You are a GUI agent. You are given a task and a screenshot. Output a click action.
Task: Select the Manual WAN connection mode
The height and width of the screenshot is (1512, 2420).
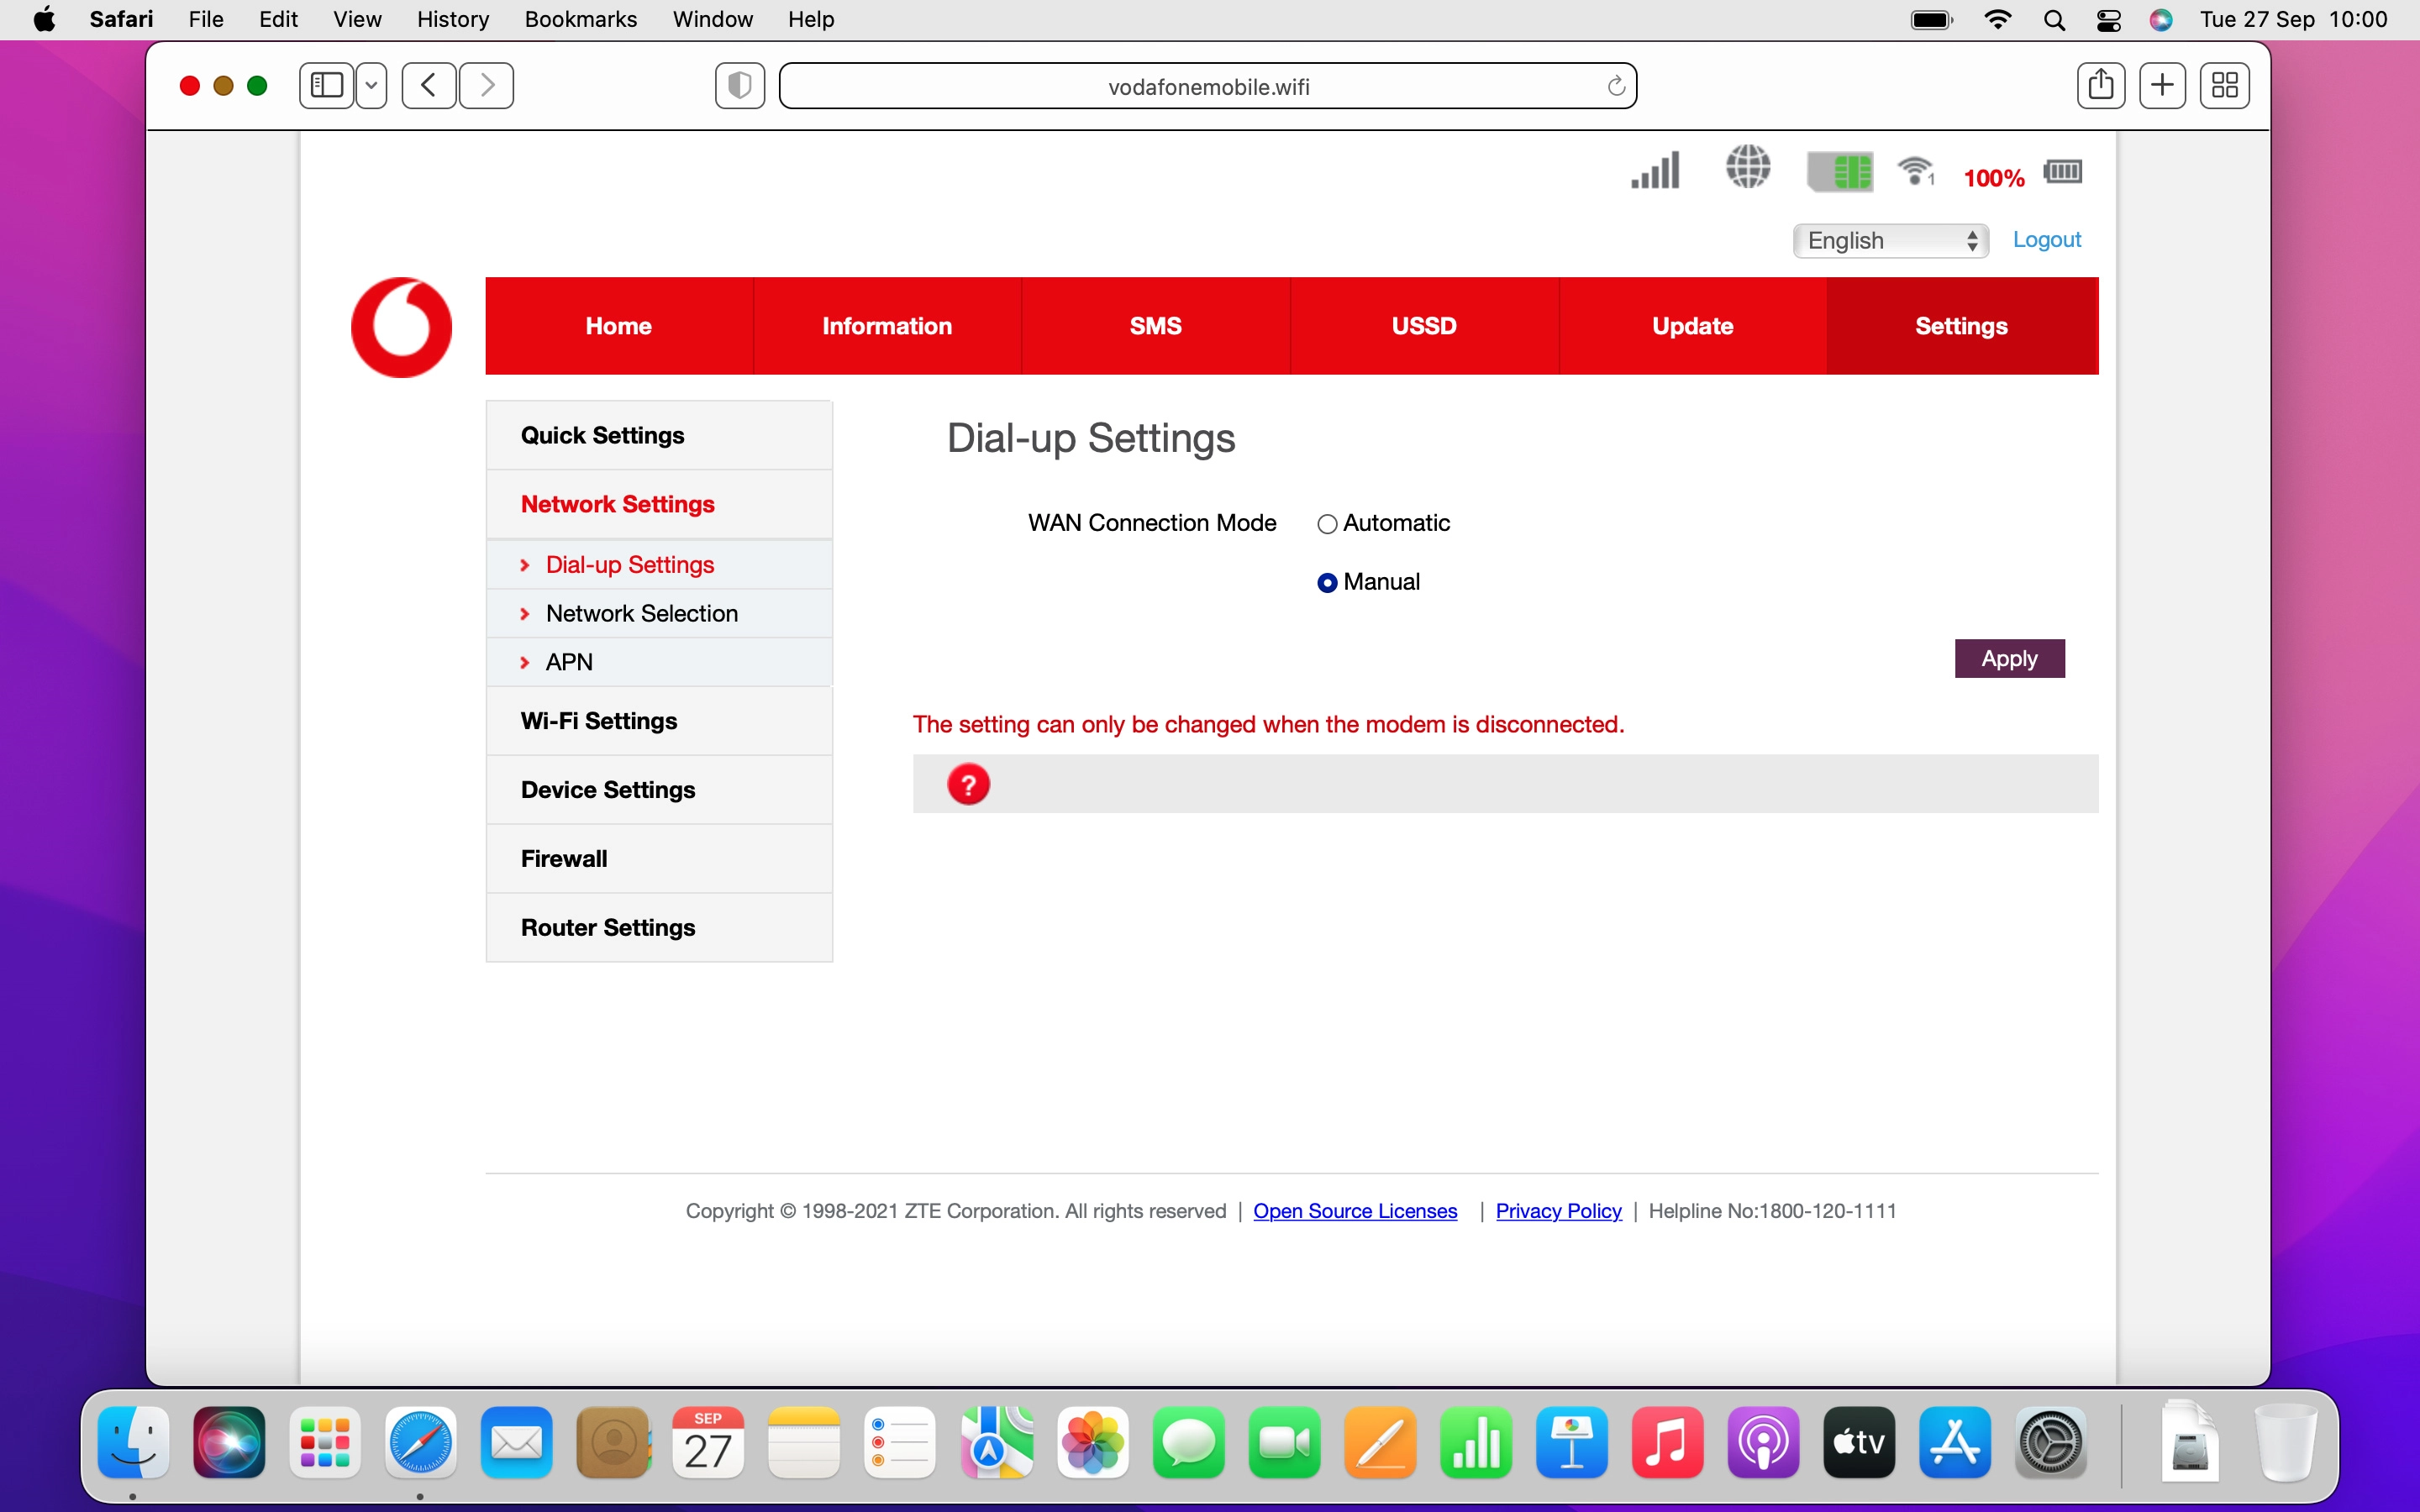click(1327, 583)
